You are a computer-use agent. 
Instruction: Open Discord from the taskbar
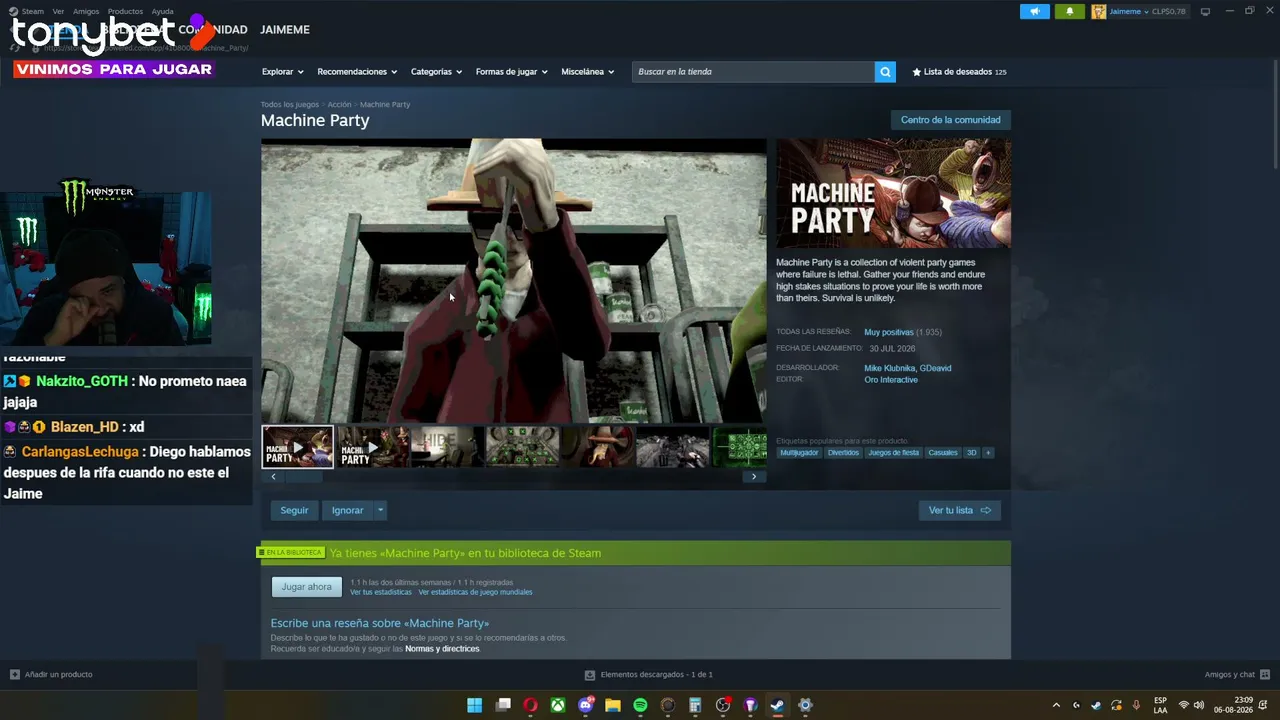(586, 705)
